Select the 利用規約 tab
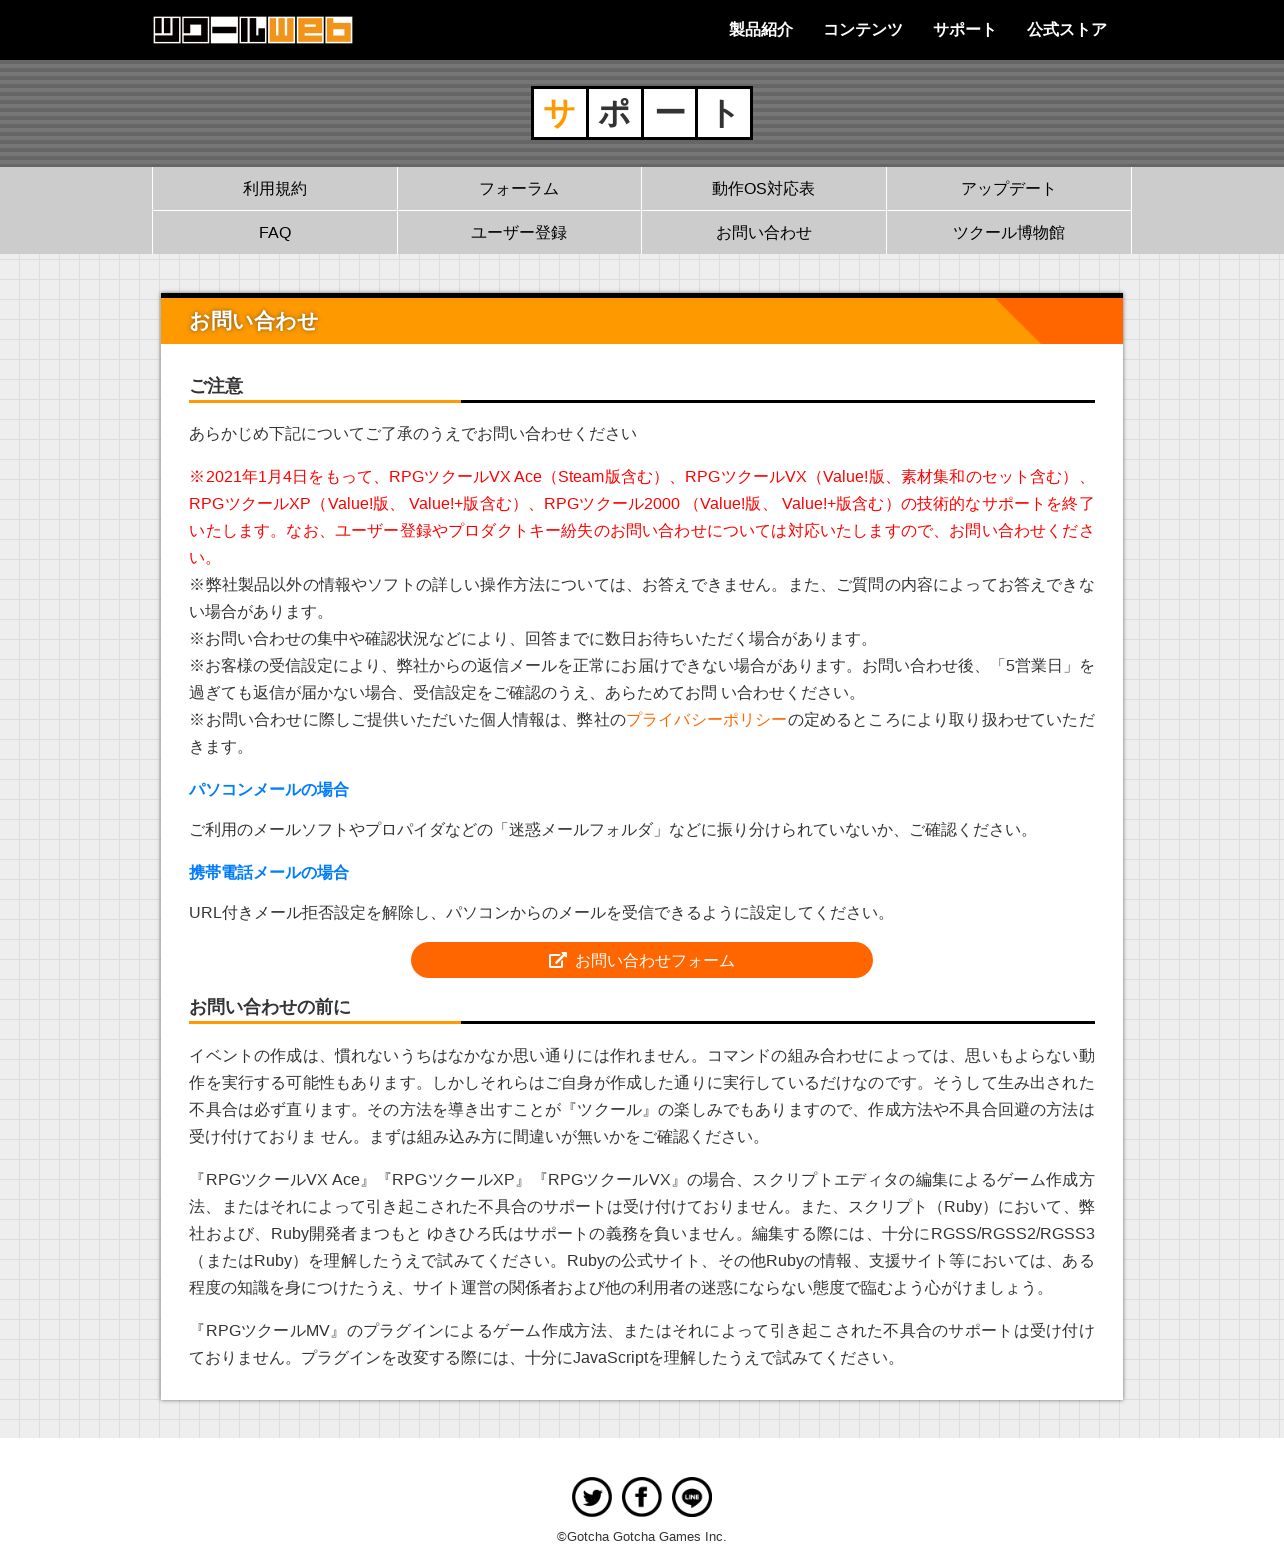The width and height of the screenshot is (1284, 1556). (275, 188)
